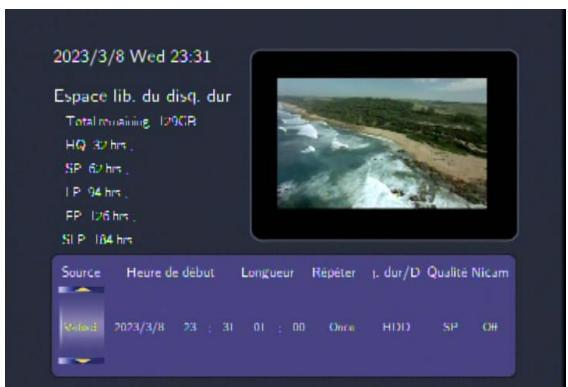Change the recording target HDD

[x=396, y=327]
